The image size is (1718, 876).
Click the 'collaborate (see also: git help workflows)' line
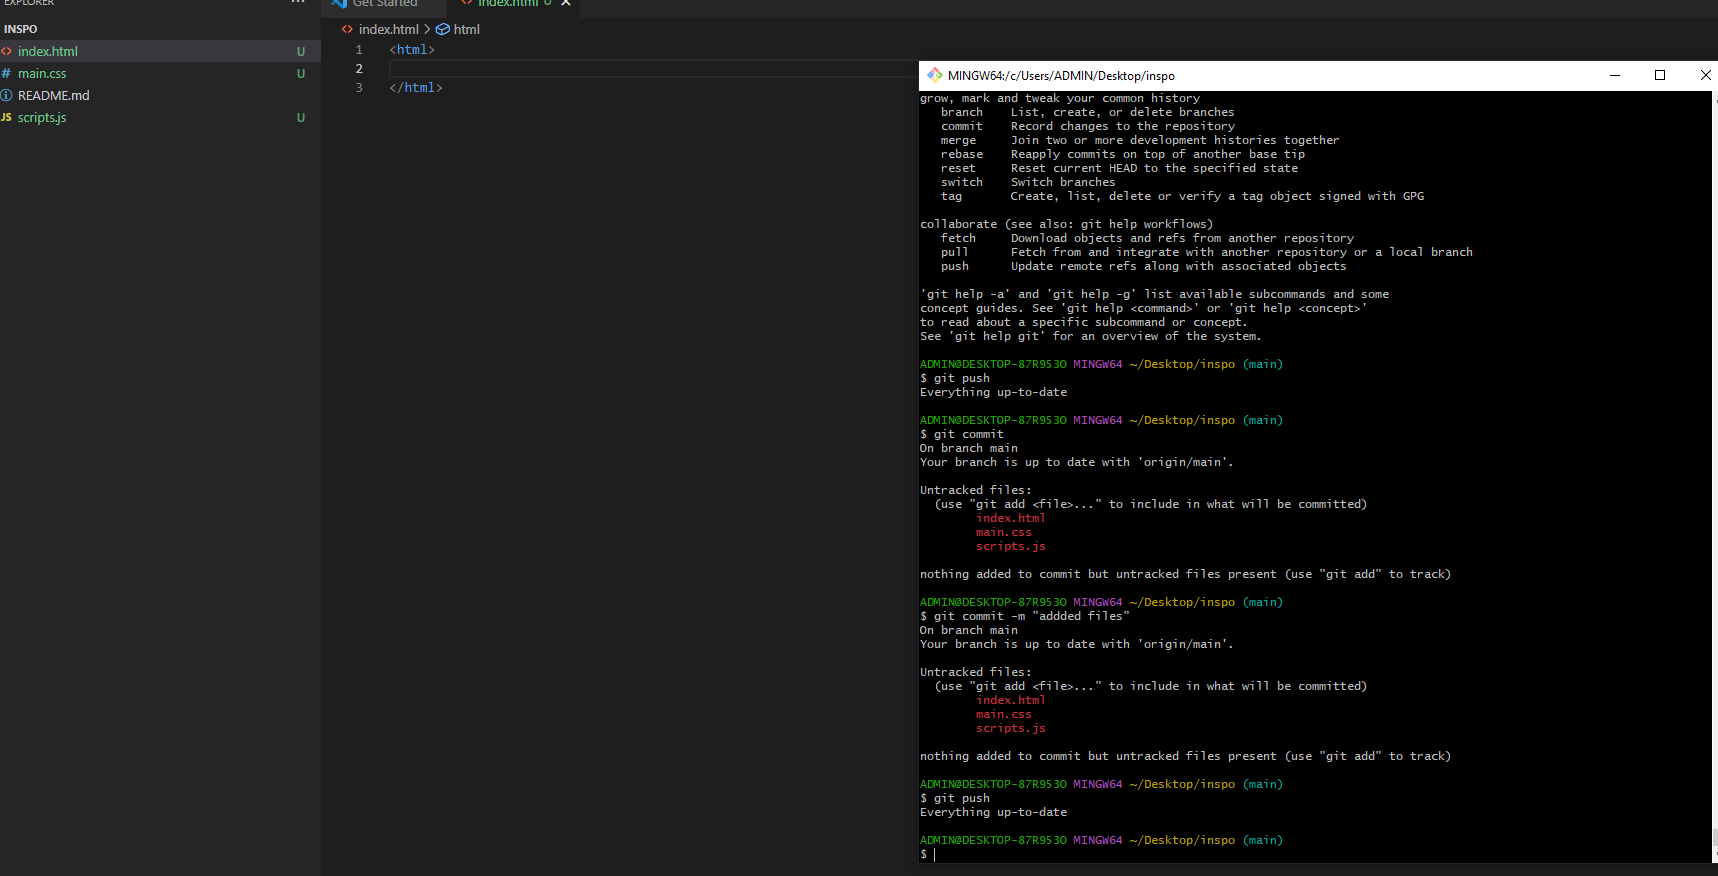coord(1066,224)
